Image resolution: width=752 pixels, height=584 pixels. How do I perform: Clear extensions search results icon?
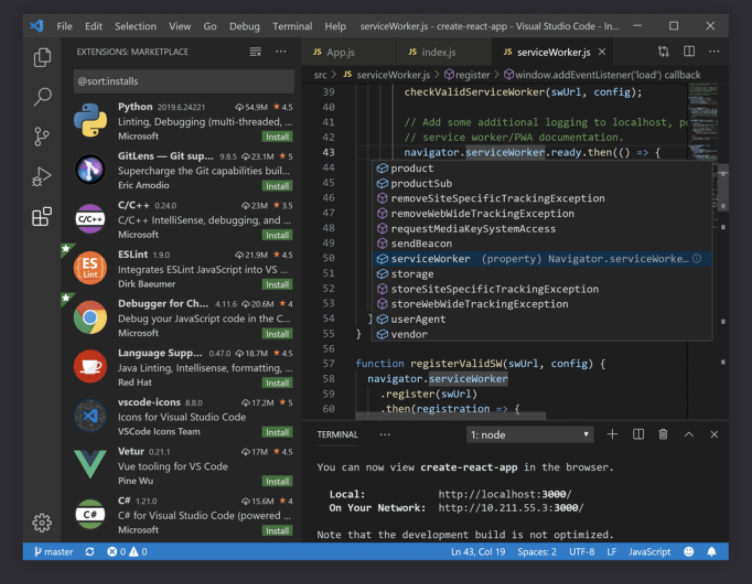point(255,52)
